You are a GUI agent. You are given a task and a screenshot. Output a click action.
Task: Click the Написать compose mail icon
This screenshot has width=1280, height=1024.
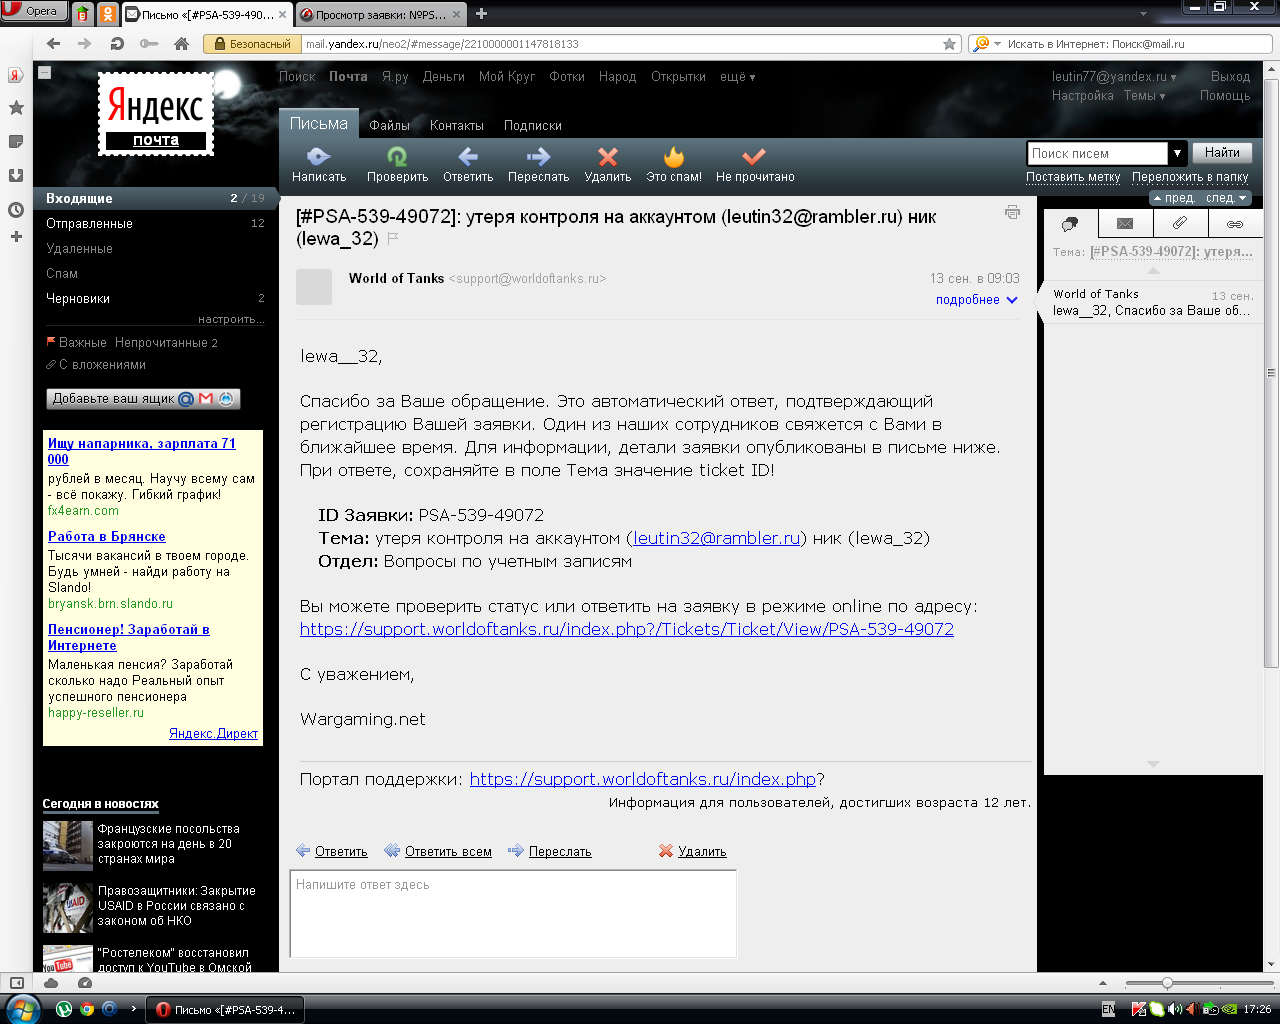pyautogui.click(x=318, y=157)
